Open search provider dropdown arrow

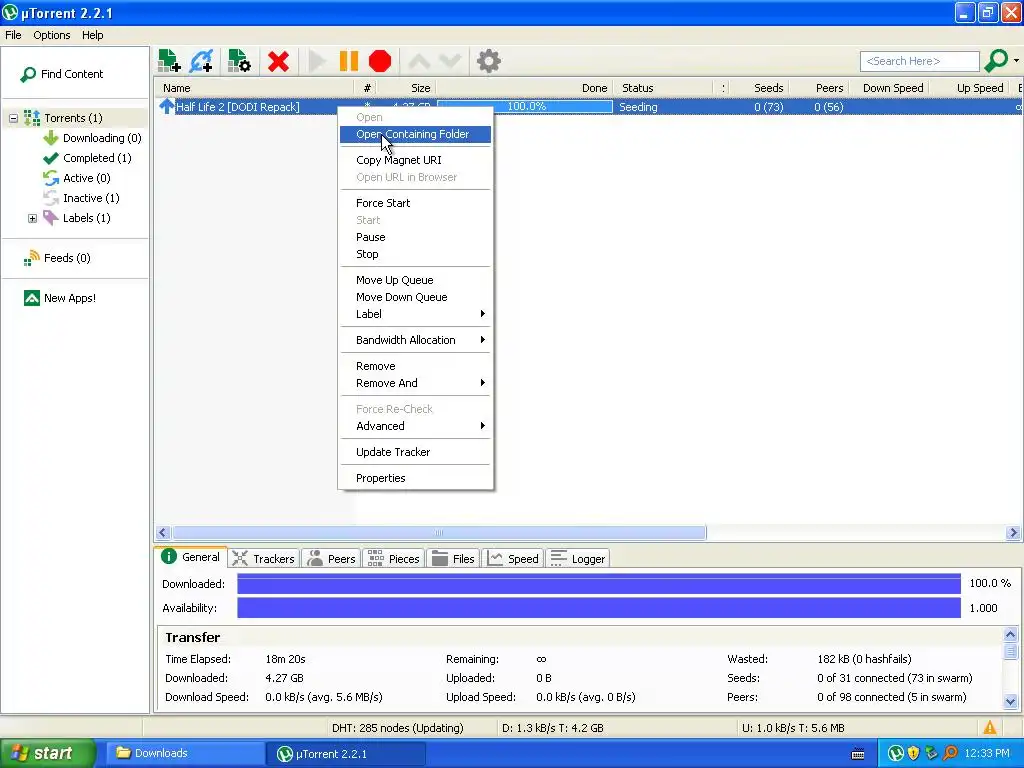1017,61
